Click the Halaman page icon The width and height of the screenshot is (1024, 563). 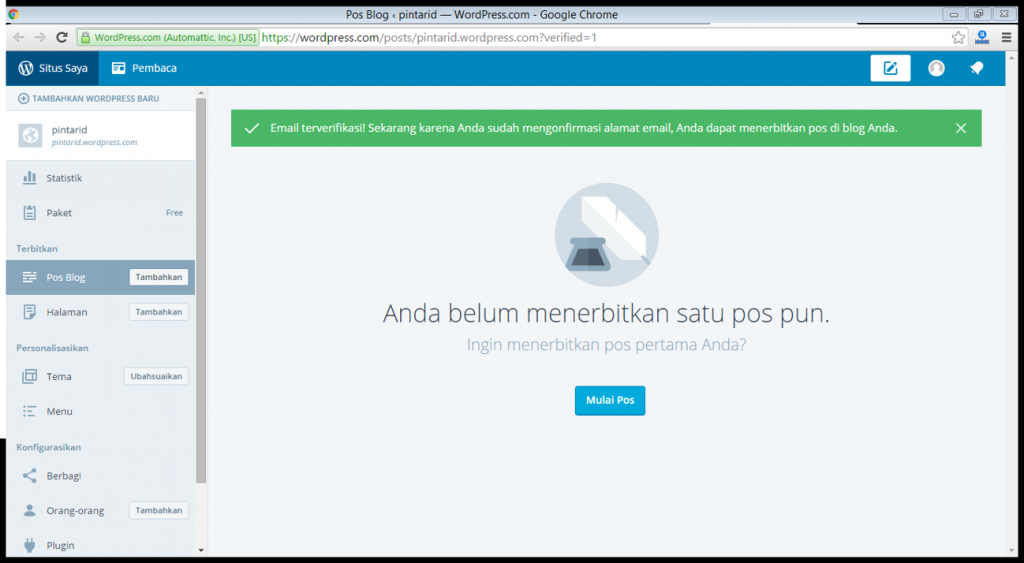(x=29, y=312)
